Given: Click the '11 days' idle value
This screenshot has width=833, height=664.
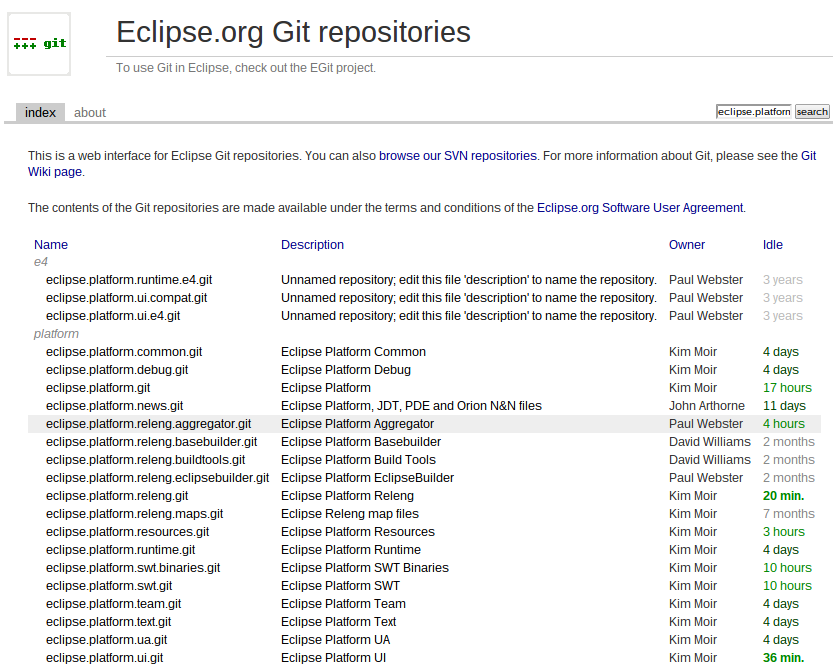Looking at the screenshot, I should pyautogui.click(x=784, y=406).
